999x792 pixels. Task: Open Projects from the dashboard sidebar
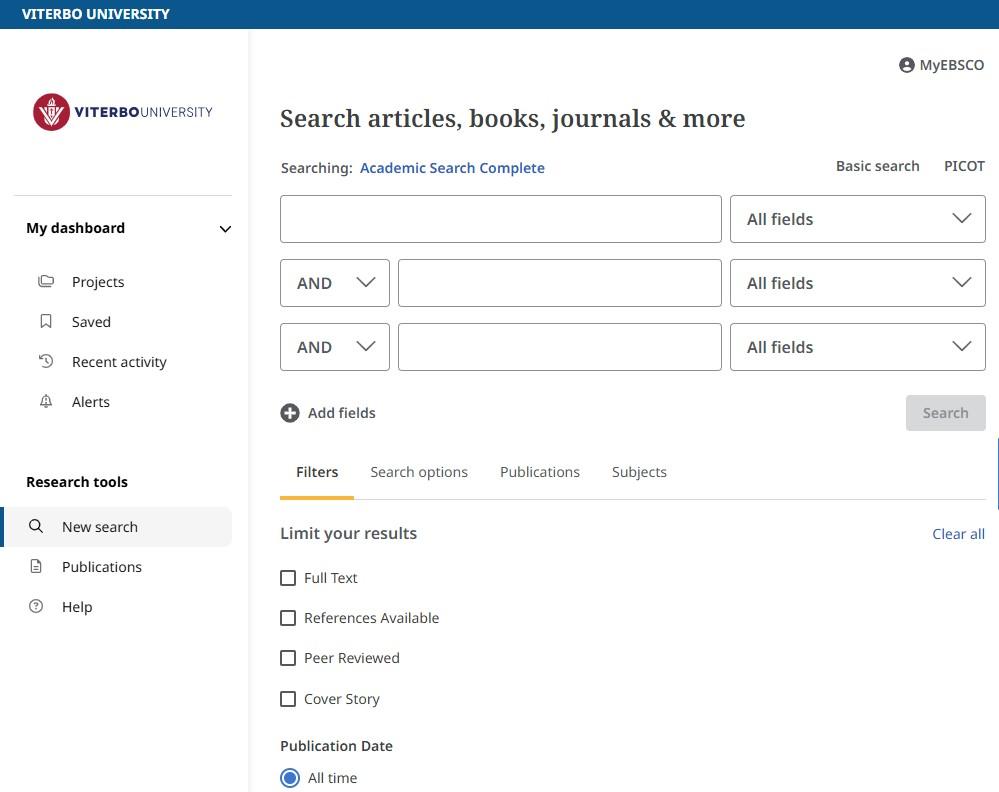(x=98, y=281)
